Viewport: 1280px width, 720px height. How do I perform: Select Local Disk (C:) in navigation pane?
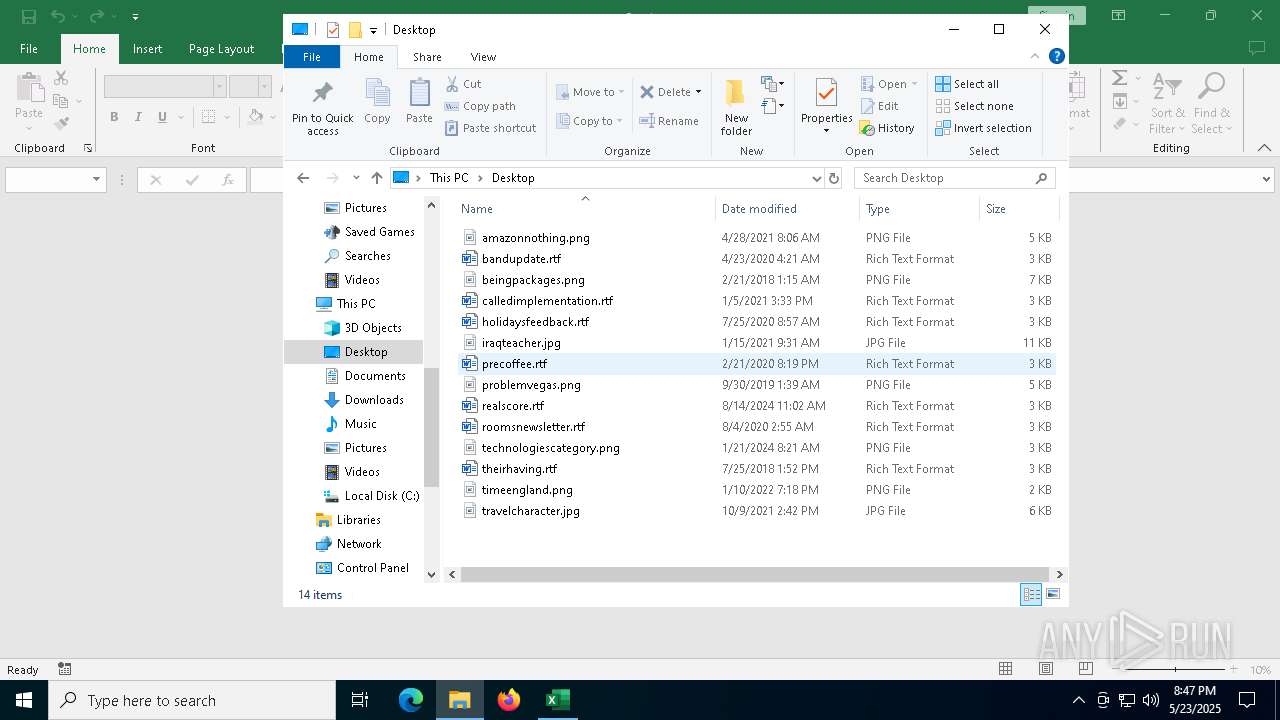pyautogui.click(x=381, y=496)
